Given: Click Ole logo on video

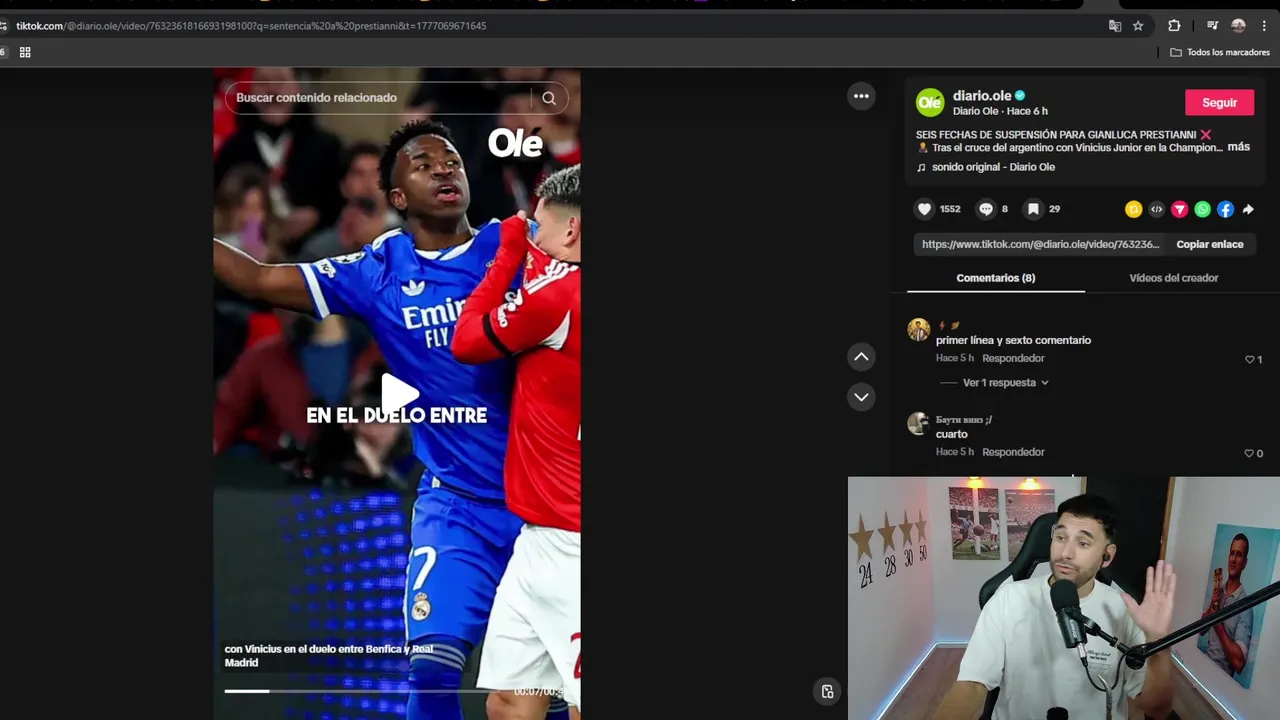Looking at the screenshot, I should (x=515, y=144).
